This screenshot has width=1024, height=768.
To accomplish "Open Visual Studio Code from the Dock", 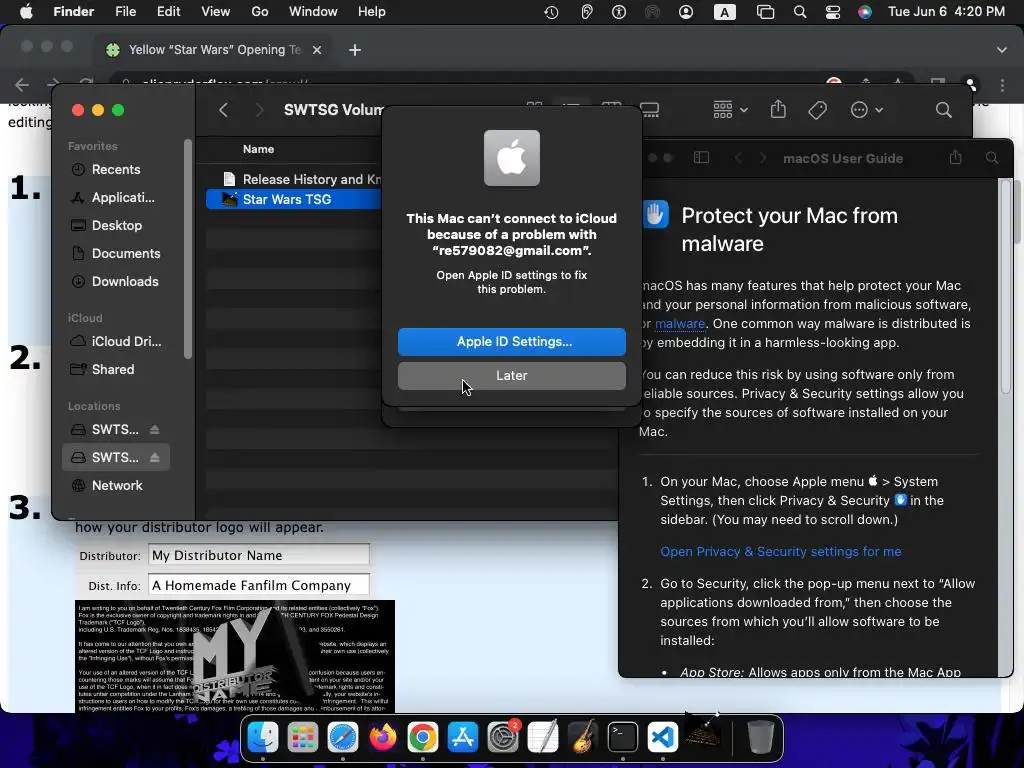I will coord(663,737).
